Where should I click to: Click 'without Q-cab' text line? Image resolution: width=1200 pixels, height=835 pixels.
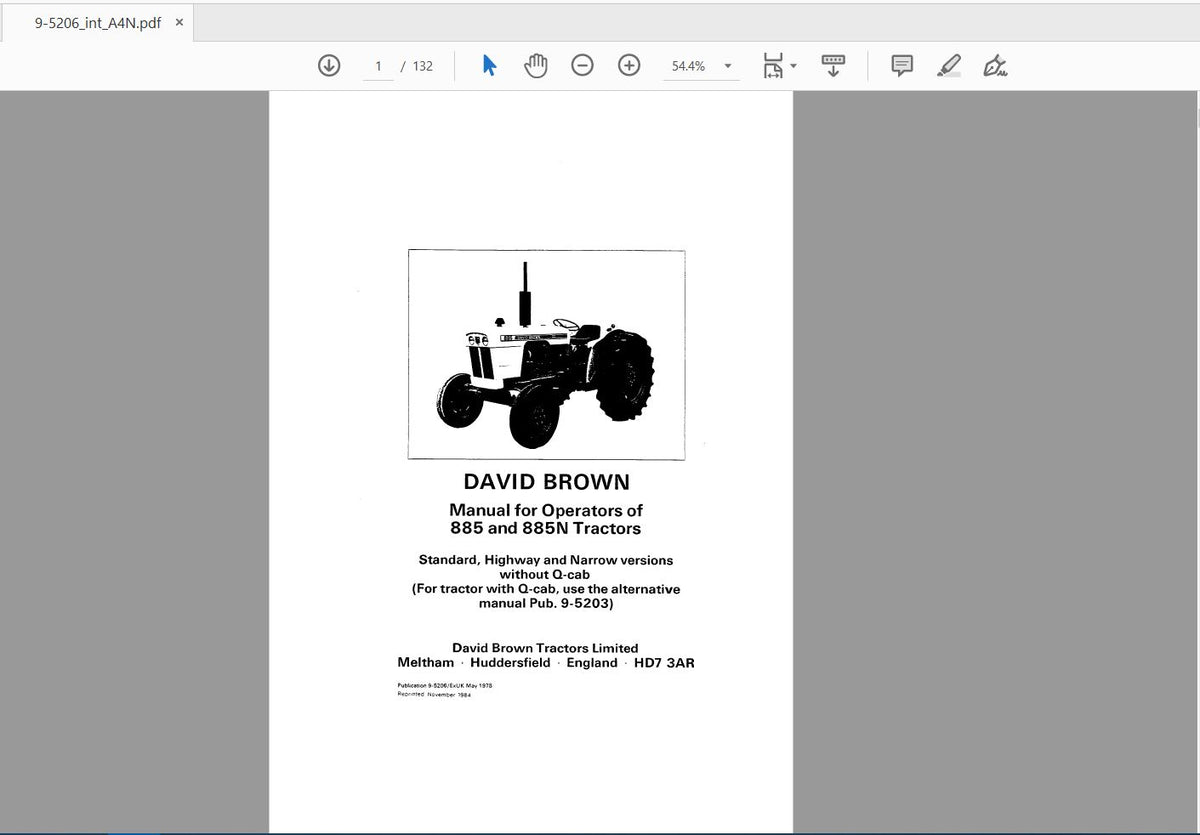(x=545, y=575)
